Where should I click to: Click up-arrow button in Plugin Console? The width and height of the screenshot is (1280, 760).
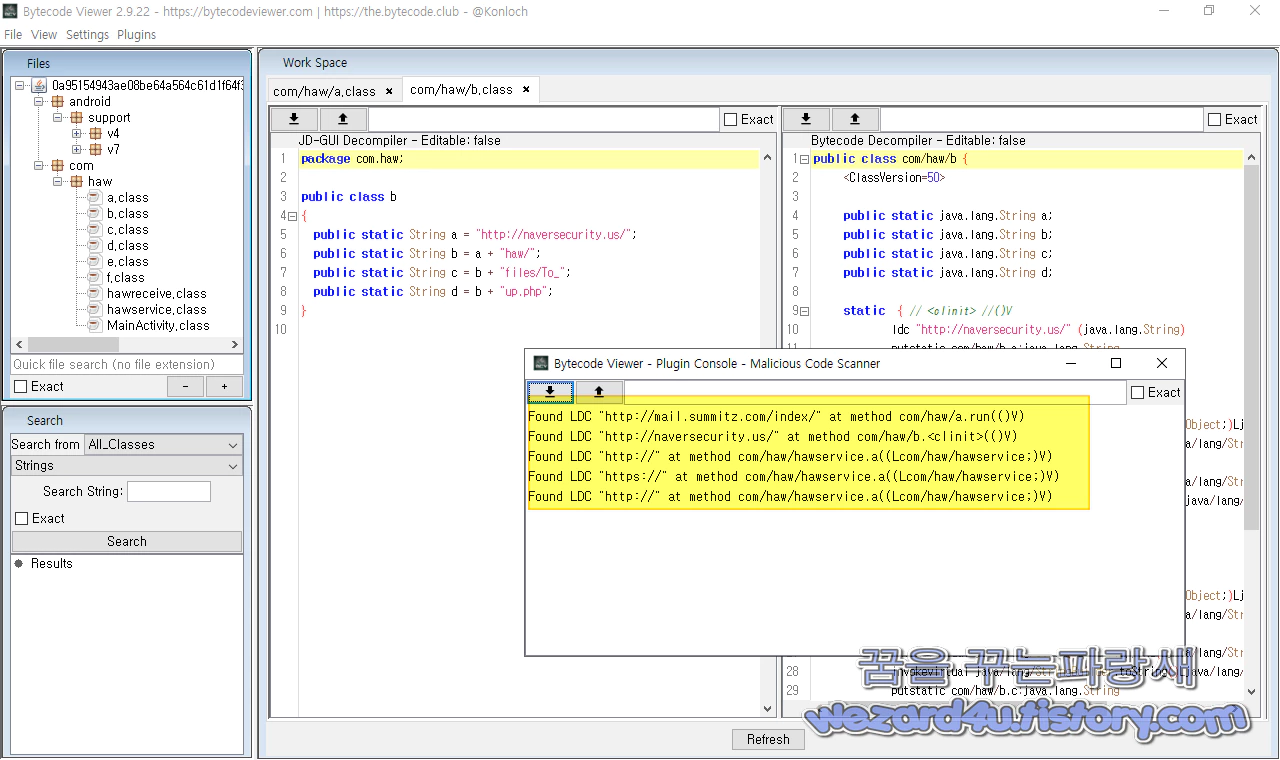pyautogui.click(x=599, y=392)
